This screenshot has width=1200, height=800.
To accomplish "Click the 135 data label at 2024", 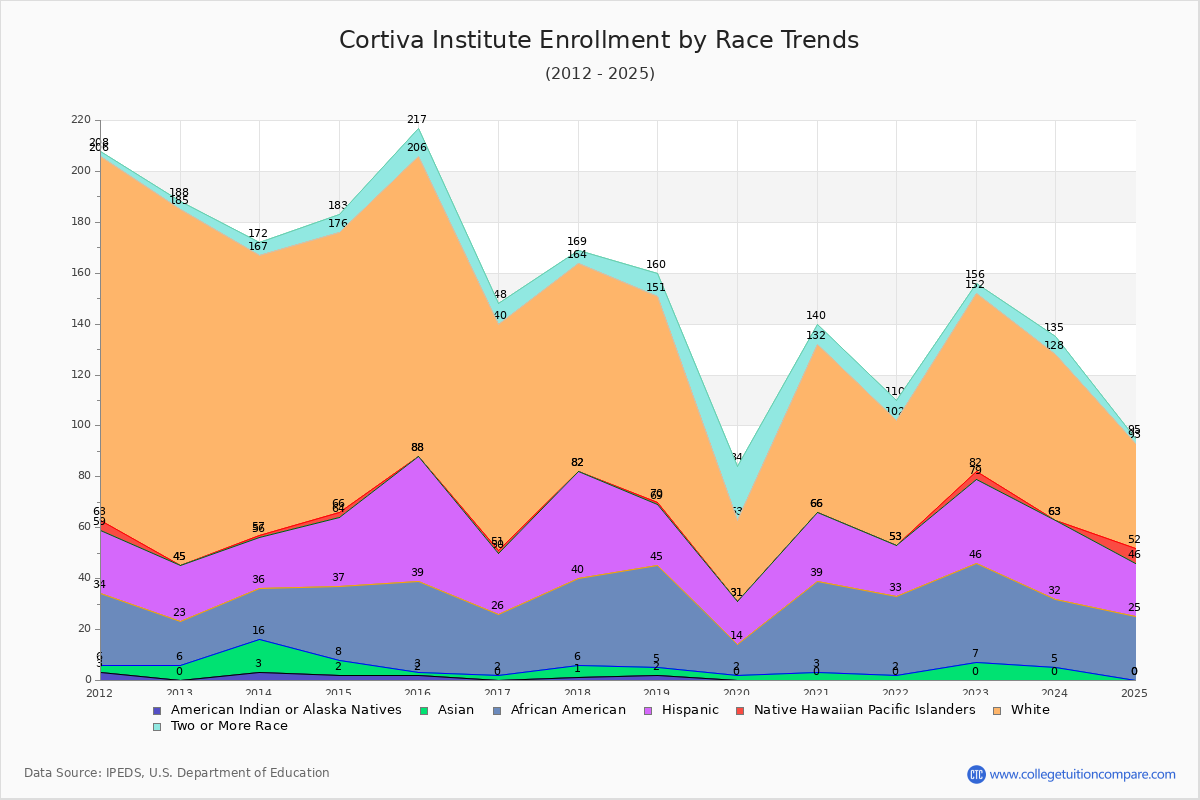I will [1054, 328].
